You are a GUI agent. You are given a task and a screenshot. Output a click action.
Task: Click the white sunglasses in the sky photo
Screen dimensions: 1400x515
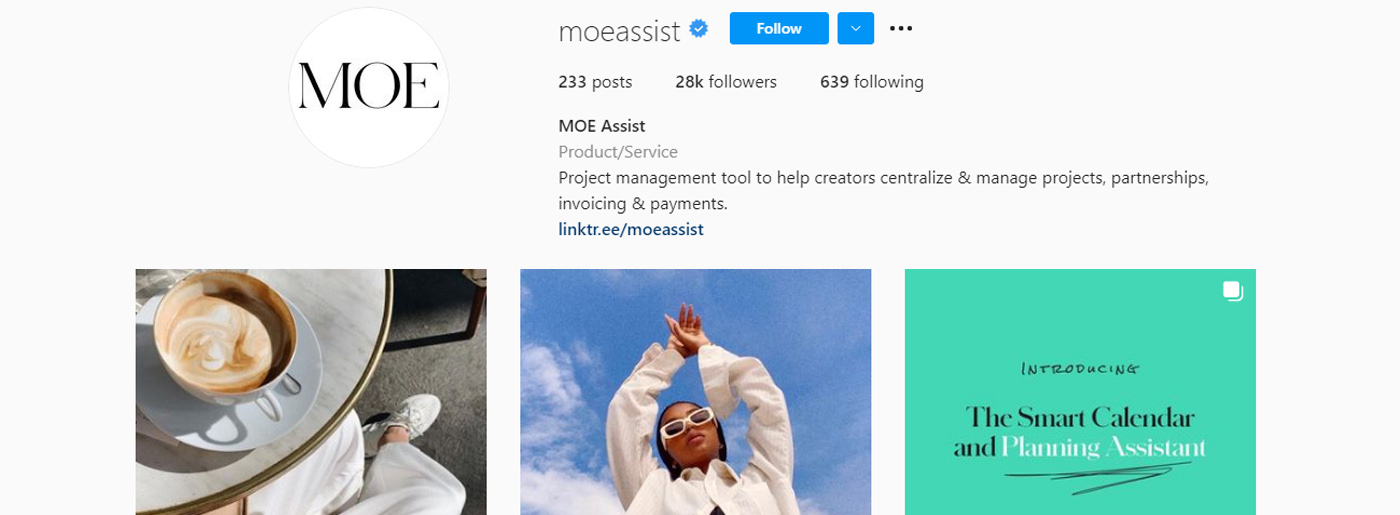point(686,421)
